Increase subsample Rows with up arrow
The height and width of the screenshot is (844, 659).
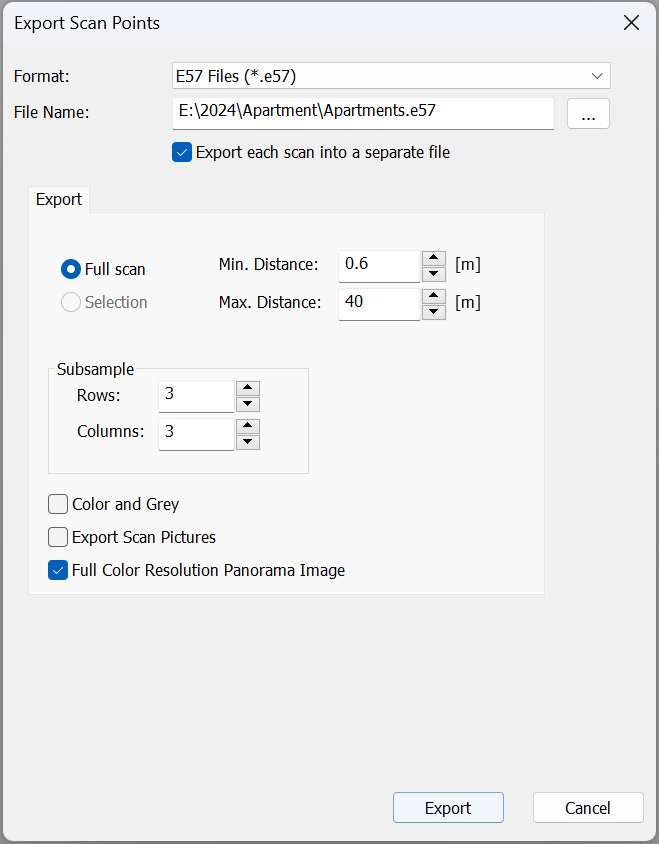click(x=247, y=388)
